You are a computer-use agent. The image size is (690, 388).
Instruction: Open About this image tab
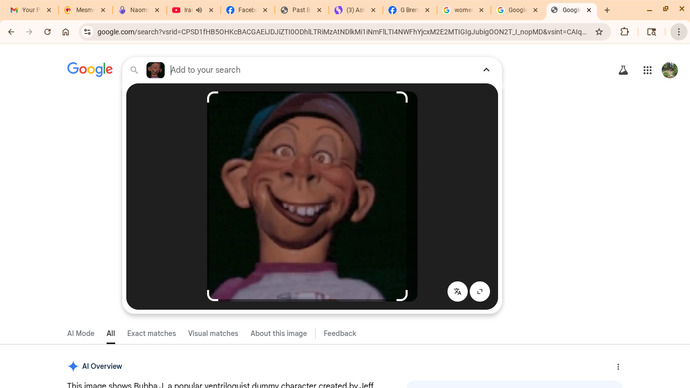[x=279, y=333]
